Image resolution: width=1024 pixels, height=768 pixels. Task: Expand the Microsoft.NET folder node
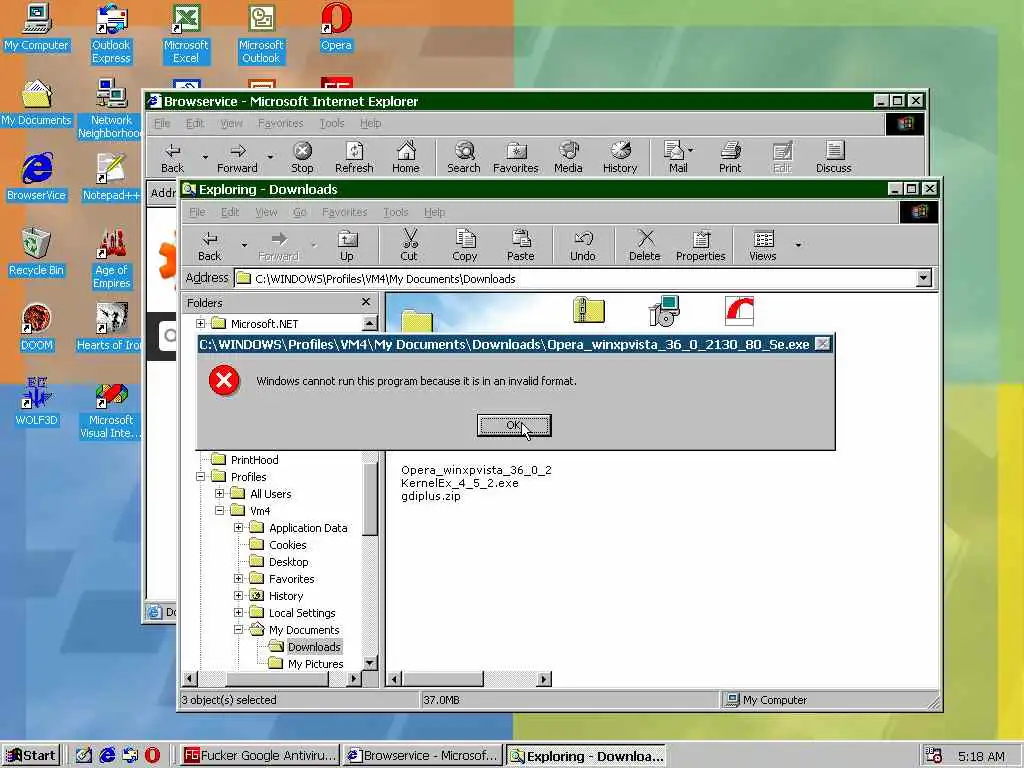click(x=200, y=323)
